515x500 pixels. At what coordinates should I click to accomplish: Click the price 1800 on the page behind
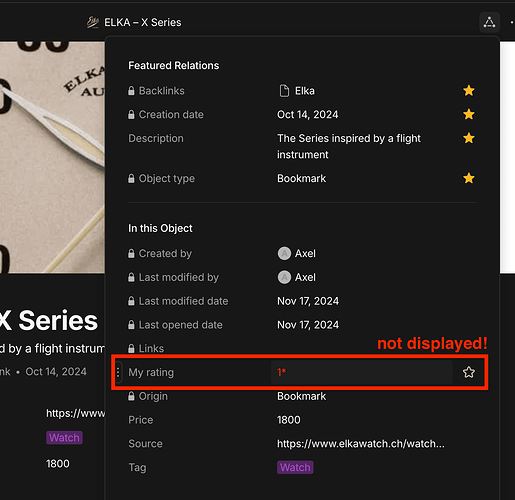coord(58,463)
